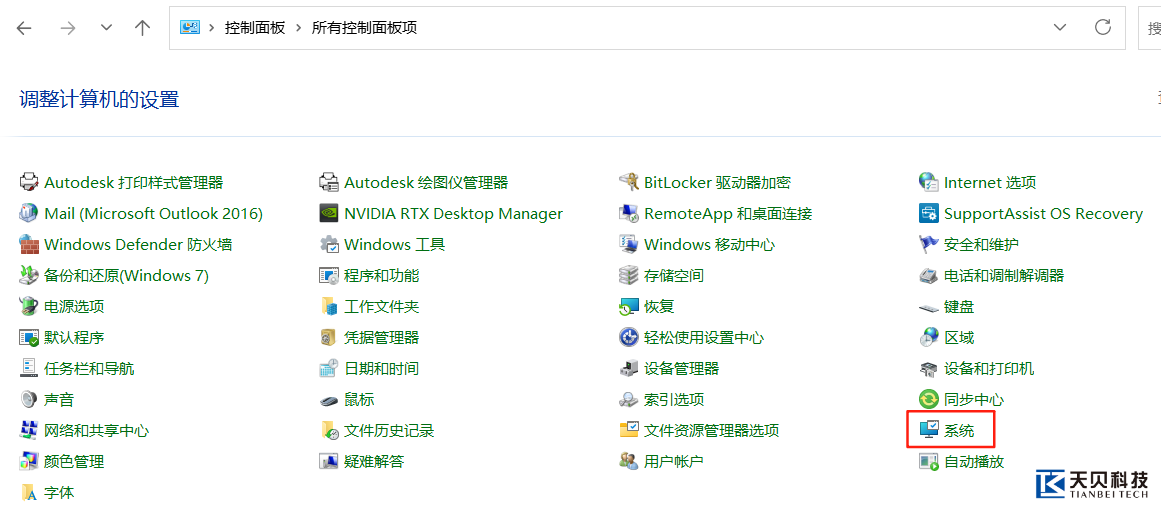Click the 系统 monitor icon
1161x525 pixels.
[x=929, y=430]
